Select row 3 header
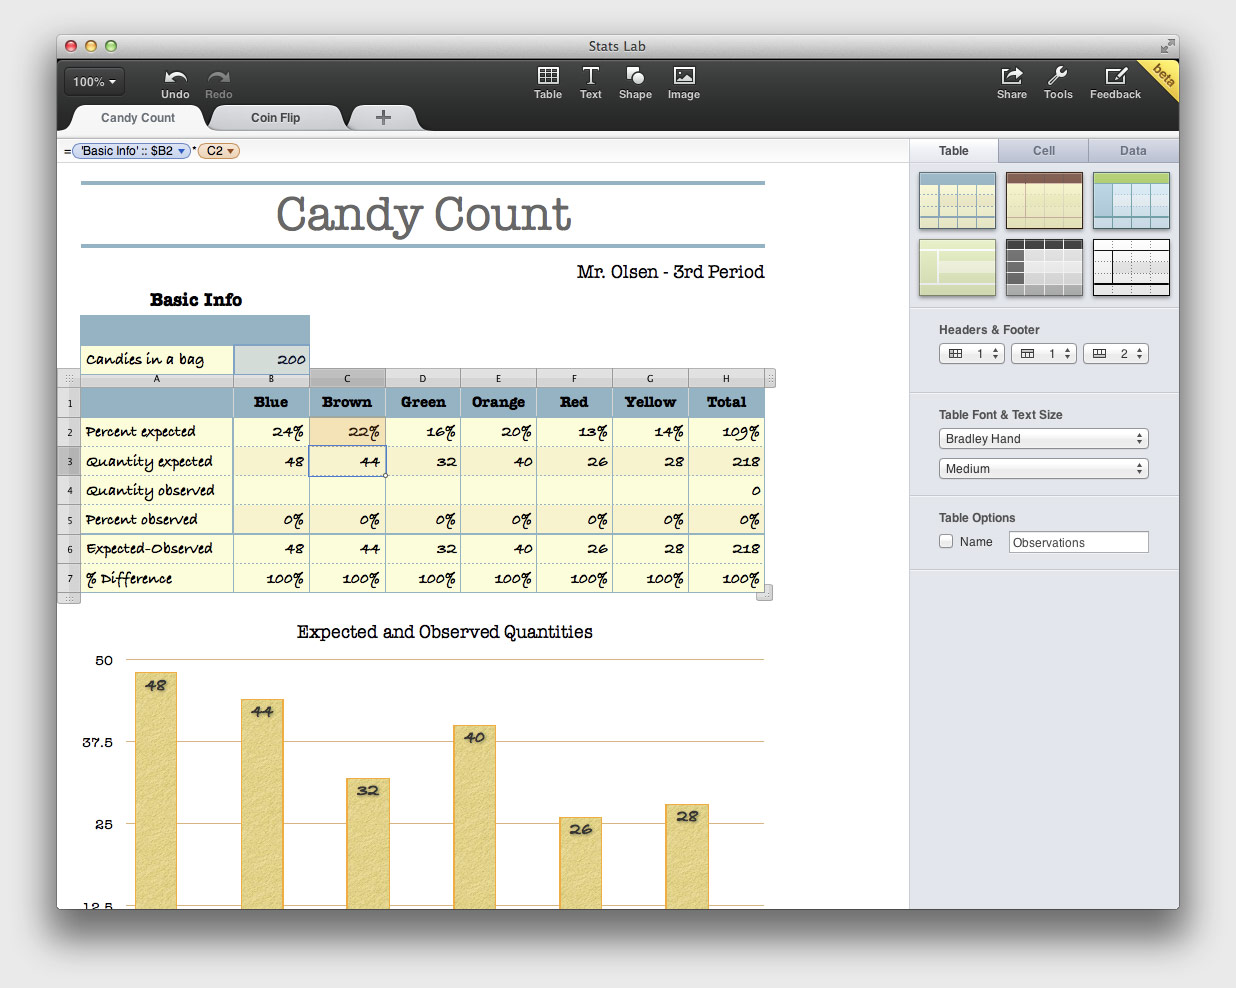Screen dimensions: 1236x988 69,461
